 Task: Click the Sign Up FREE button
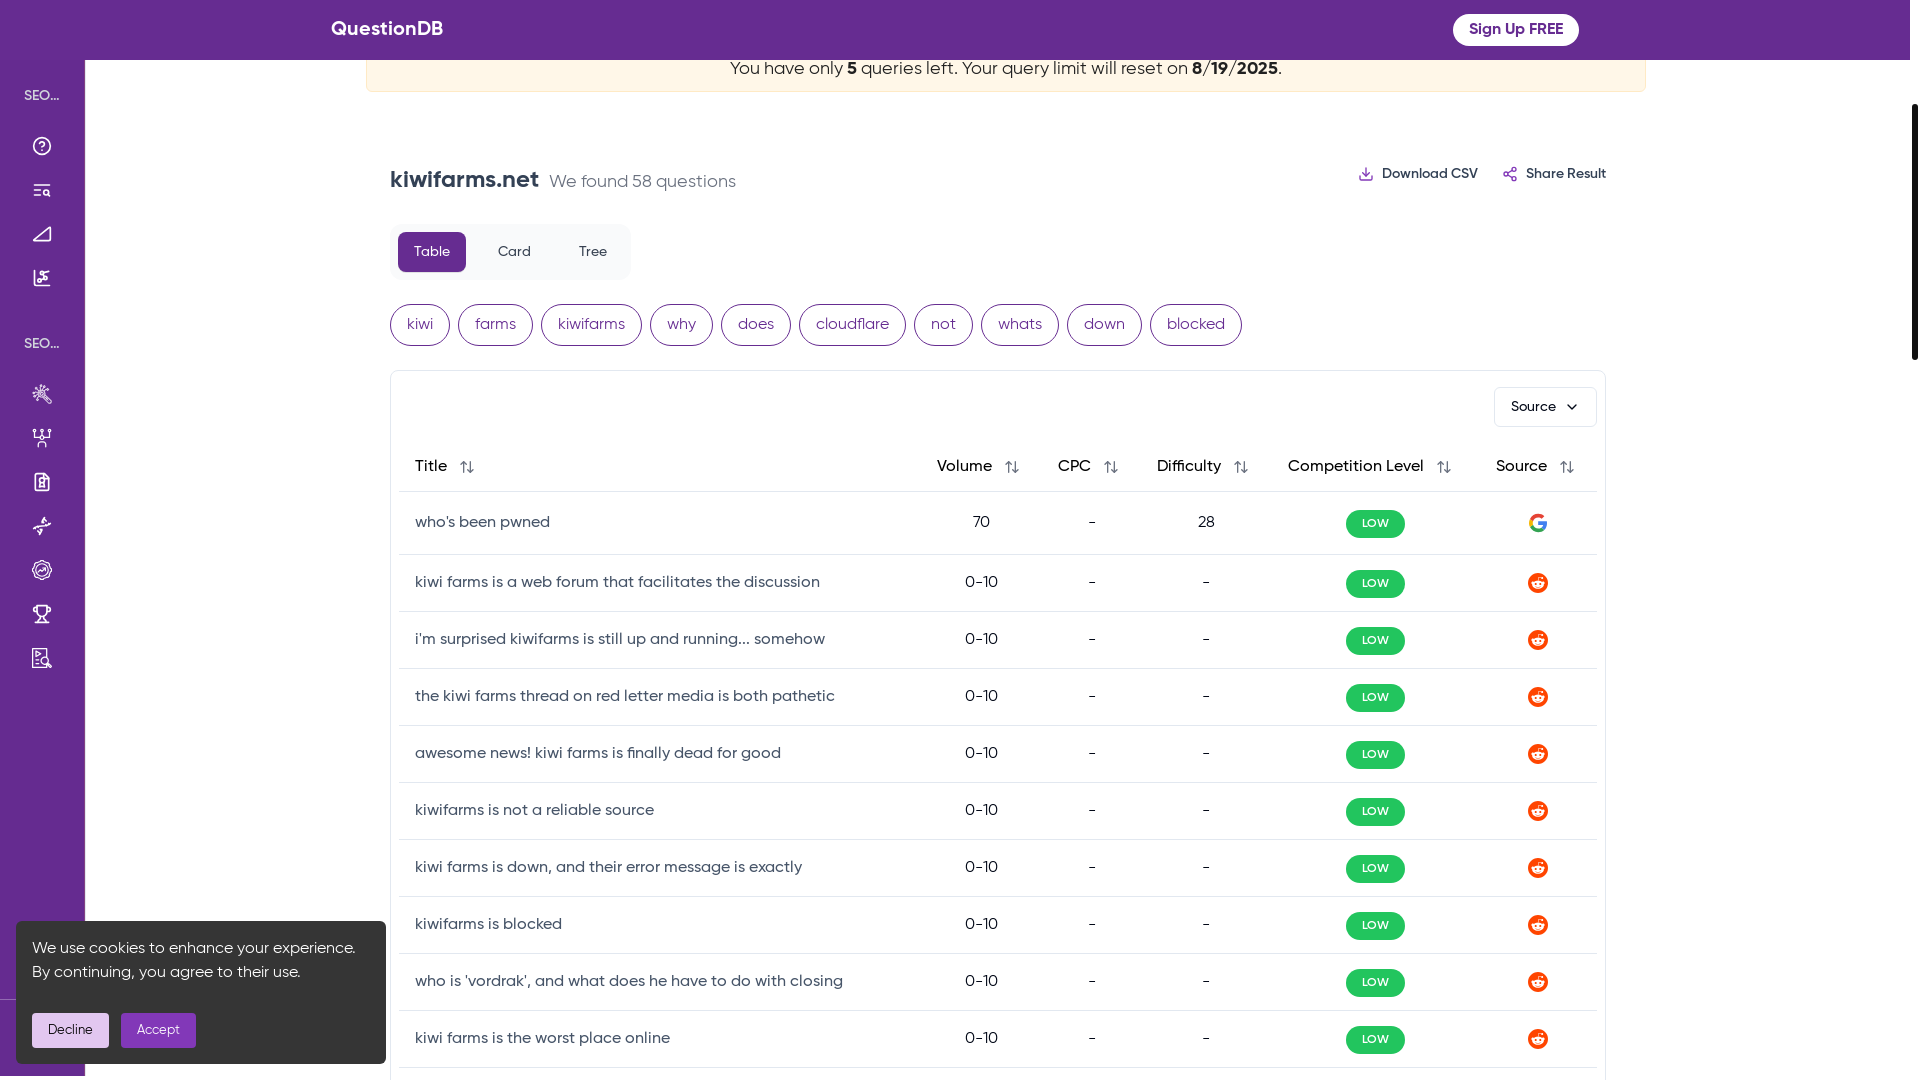[1516, 30]
